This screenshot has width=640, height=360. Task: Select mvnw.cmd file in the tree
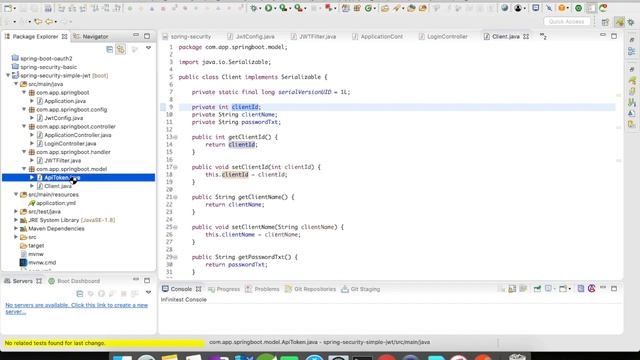pyautogui.click(x=42, y=262)
